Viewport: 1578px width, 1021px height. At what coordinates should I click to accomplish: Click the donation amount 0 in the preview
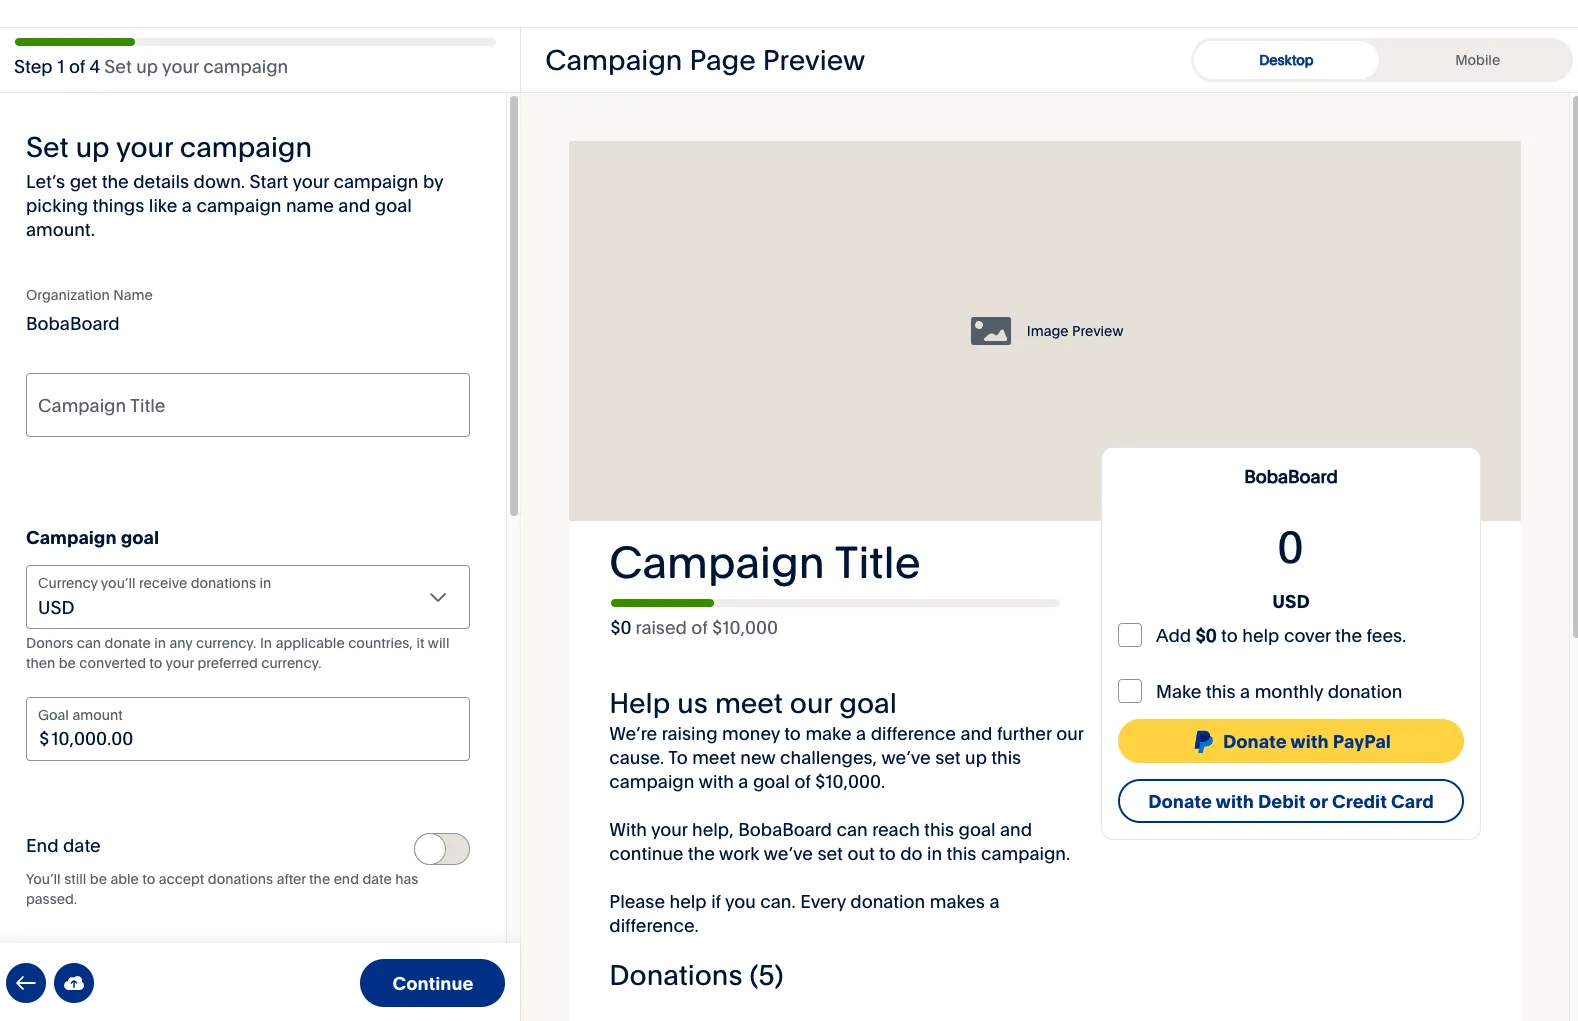pos(1290,548)
